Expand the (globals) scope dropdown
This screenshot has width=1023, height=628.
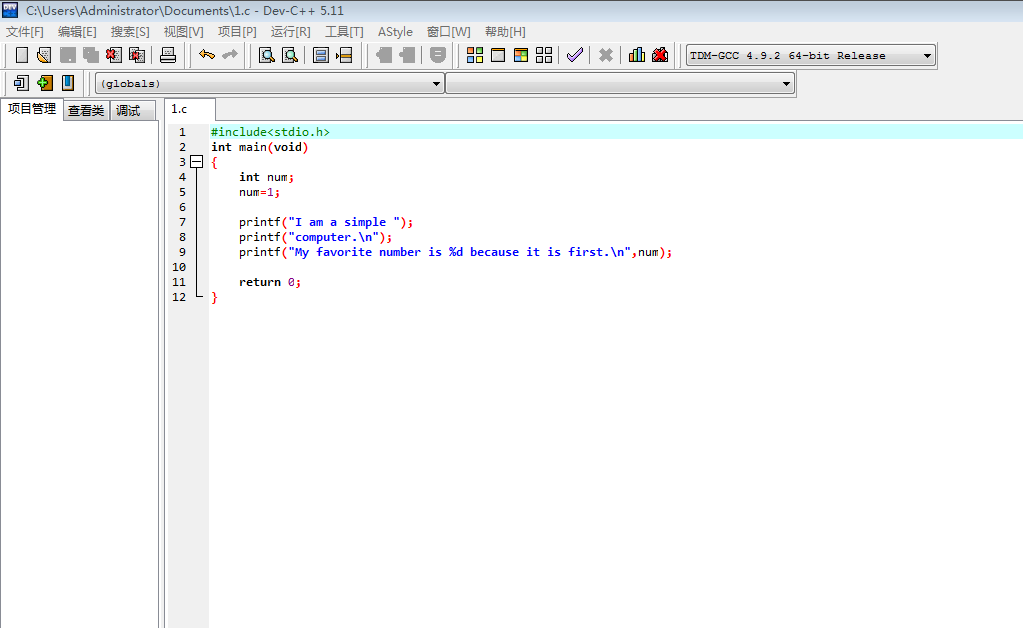point(269,83)
